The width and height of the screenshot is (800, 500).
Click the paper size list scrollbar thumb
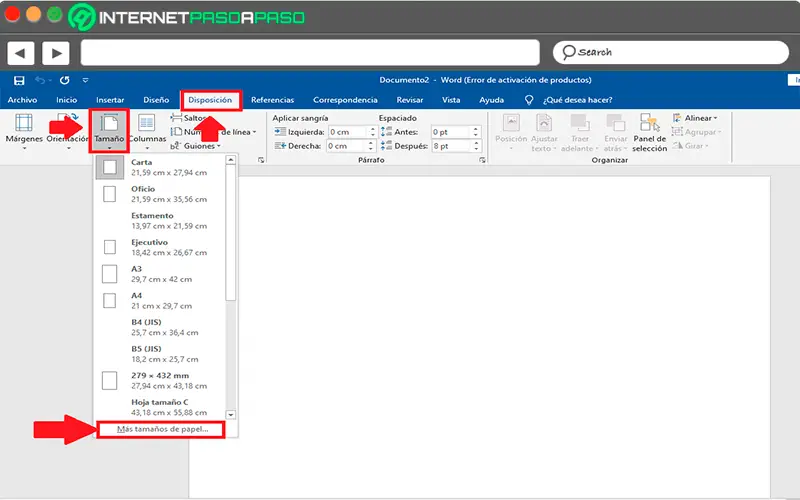pyautogui.click(x=231, y=232)
